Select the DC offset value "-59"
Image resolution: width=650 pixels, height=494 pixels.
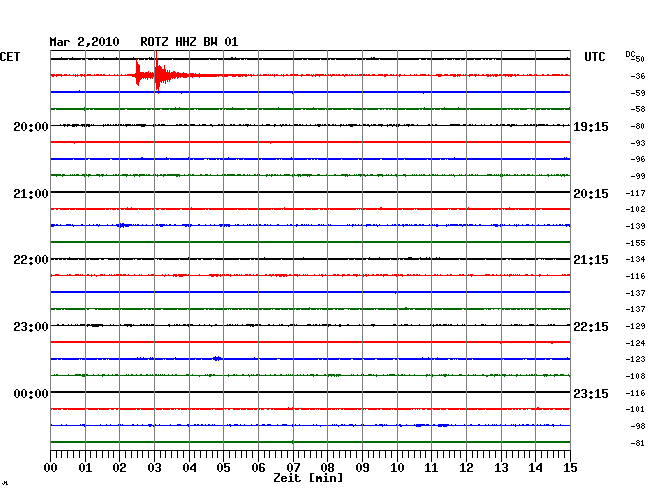638,93
